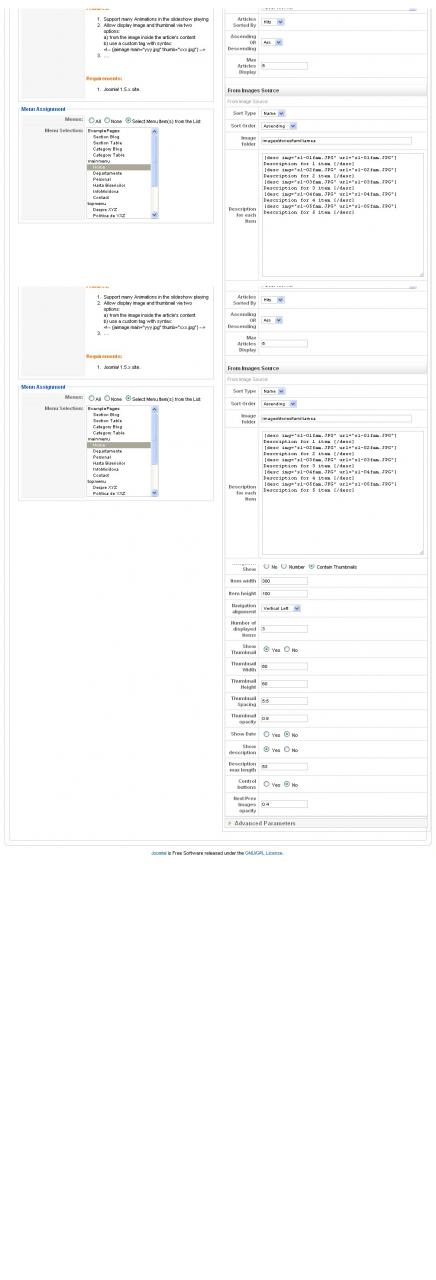
Task: Set Control buttons to Yes
Action: (x=266, y=784)
